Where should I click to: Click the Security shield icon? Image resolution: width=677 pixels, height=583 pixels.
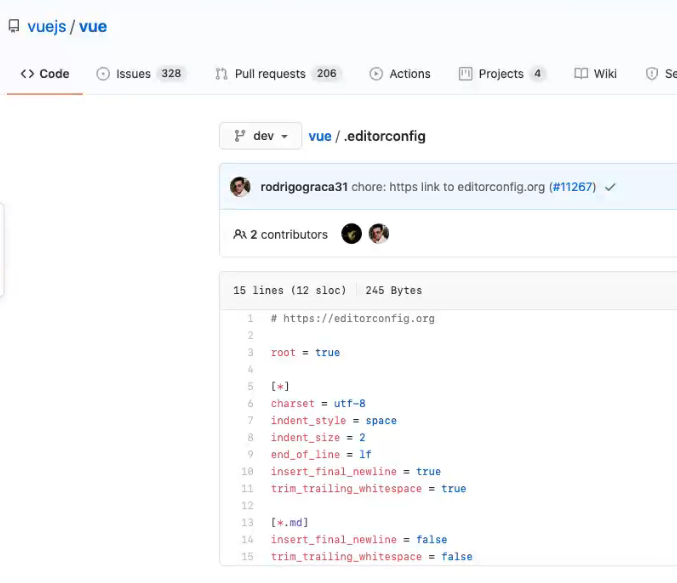652,74
